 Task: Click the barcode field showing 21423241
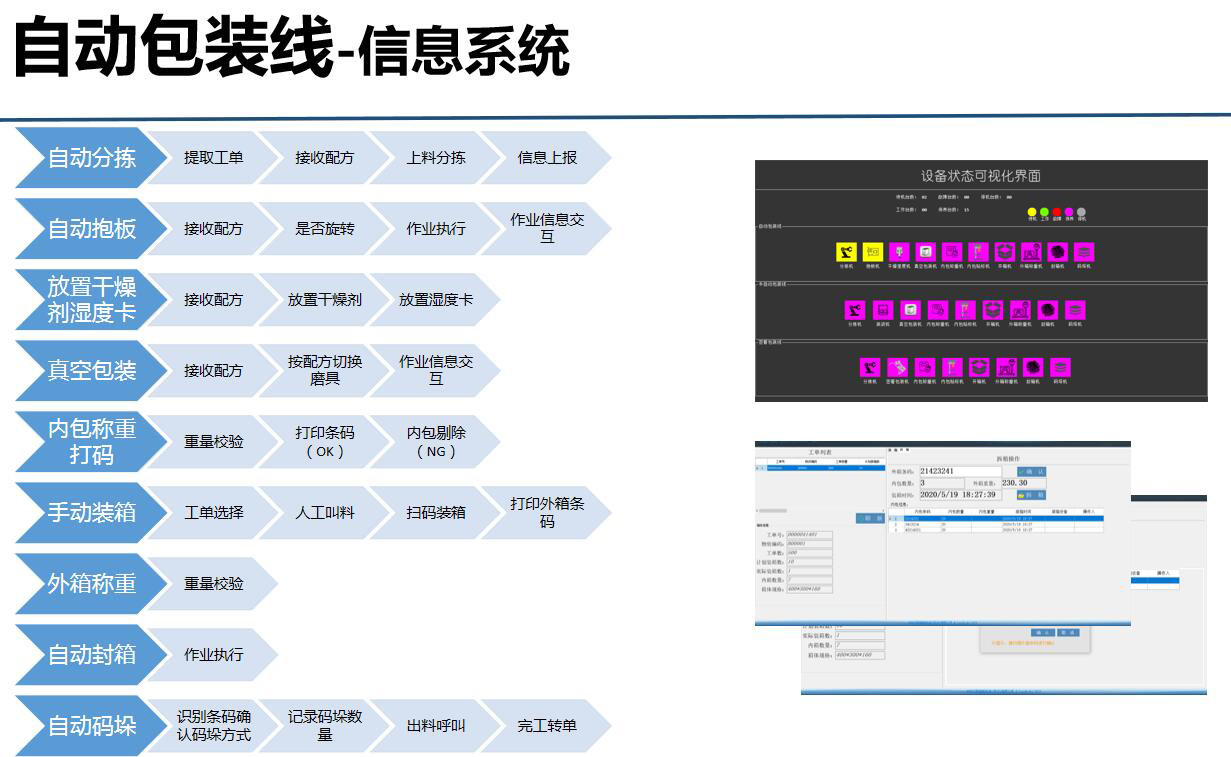960,471
